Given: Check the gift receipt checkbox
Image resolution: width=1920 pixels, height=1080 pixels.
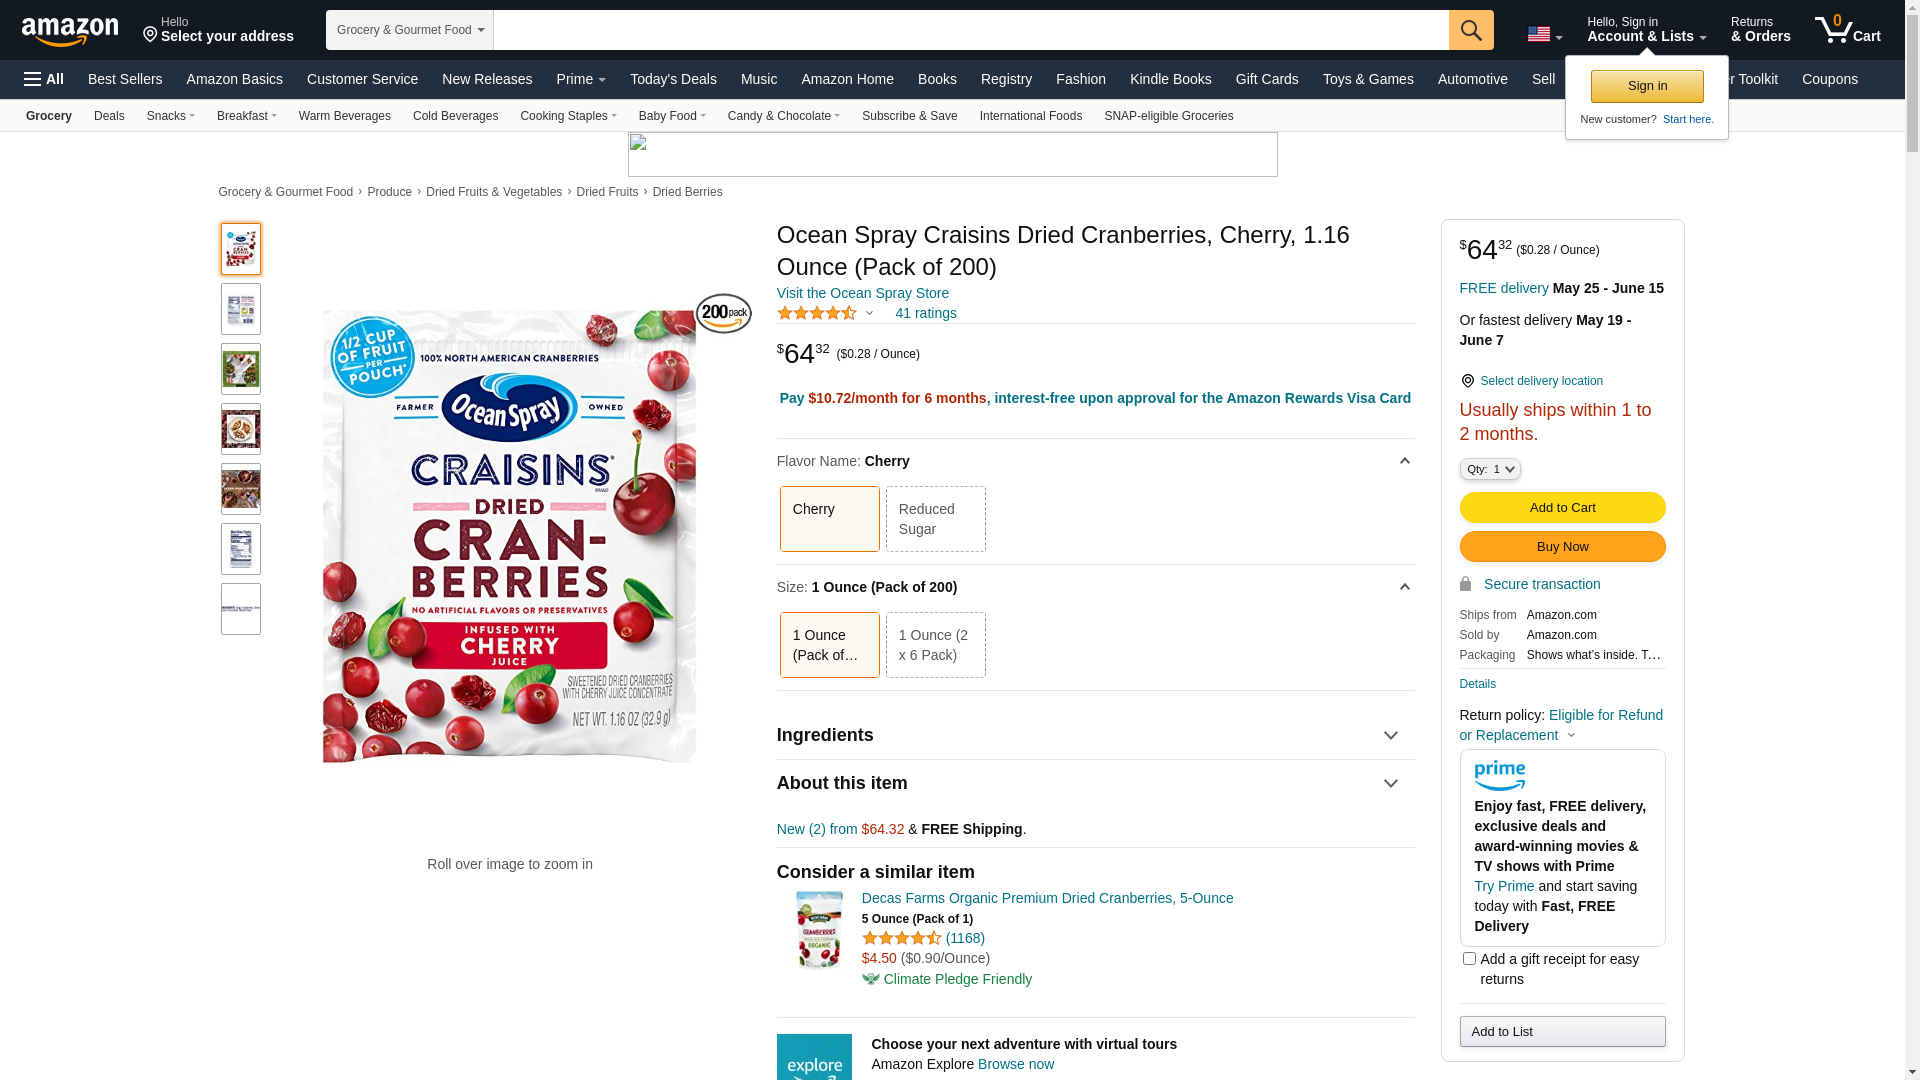Looking at the screenshot, I should (1469, 959).
